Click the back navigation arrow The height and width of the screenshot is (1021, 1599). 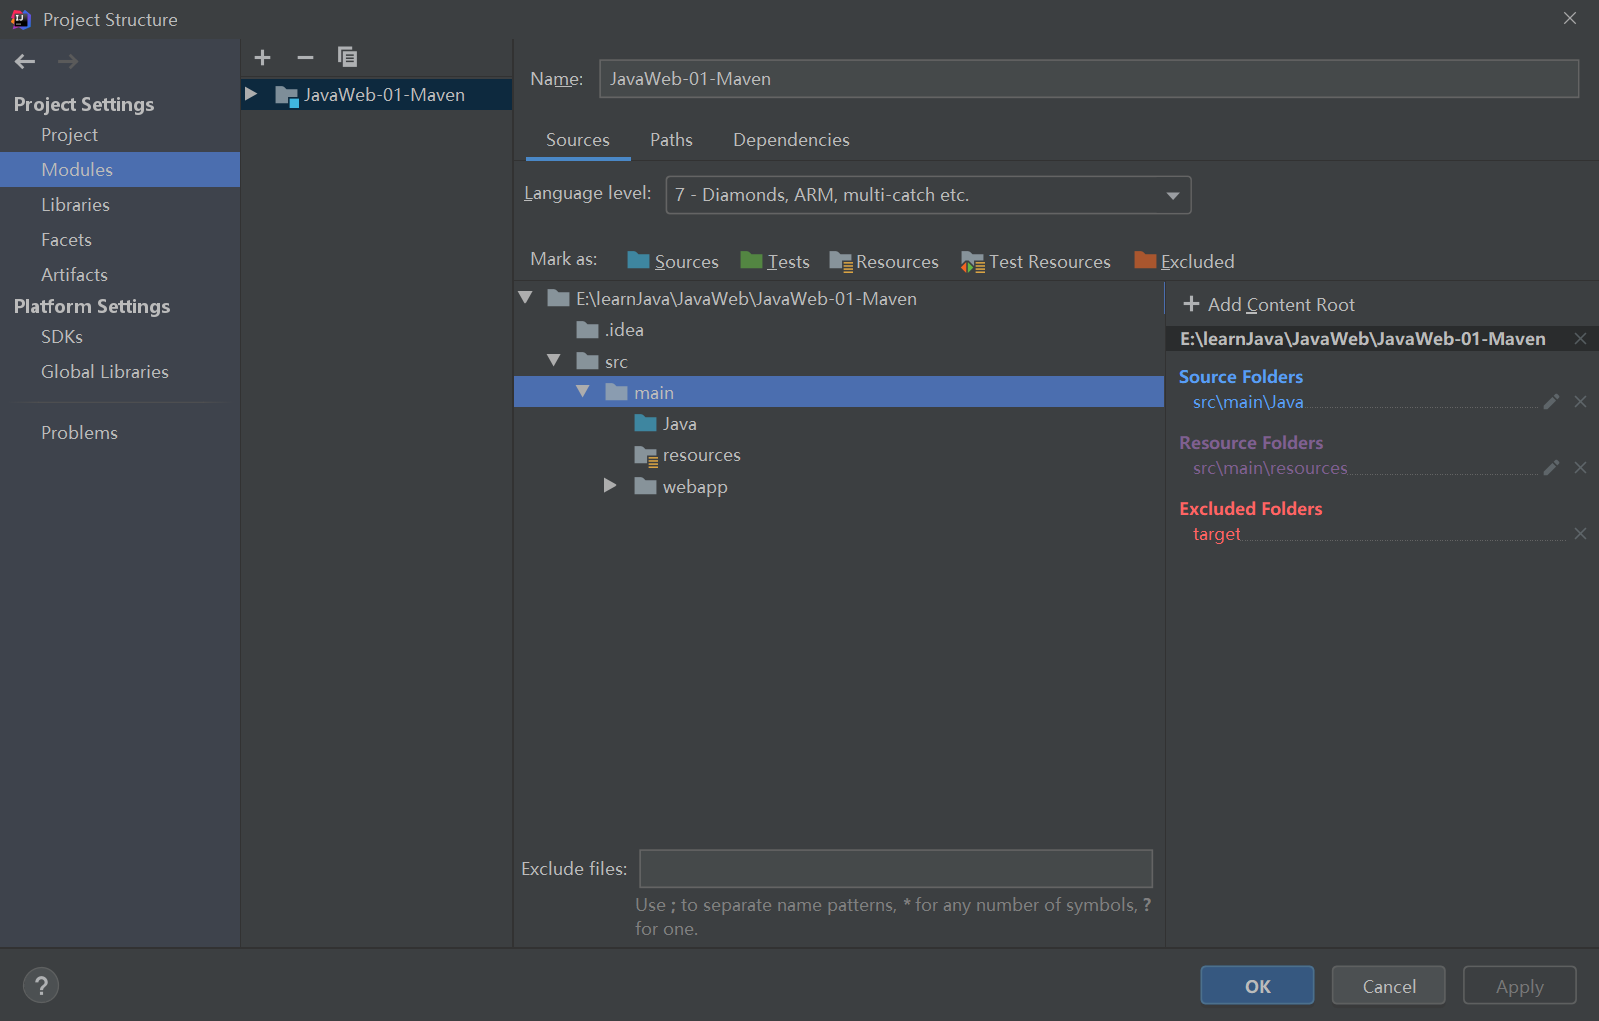[25, 62]
